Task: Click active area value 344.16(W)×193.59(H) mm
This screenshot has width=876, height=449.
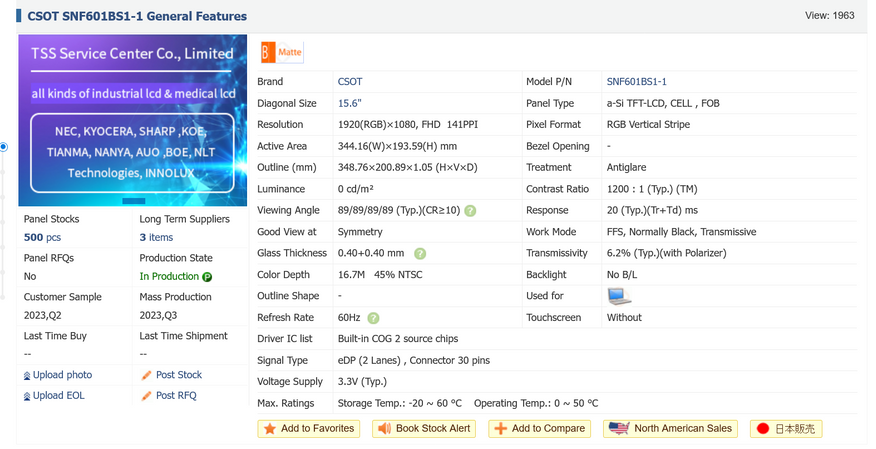Action: coord(397,146)
